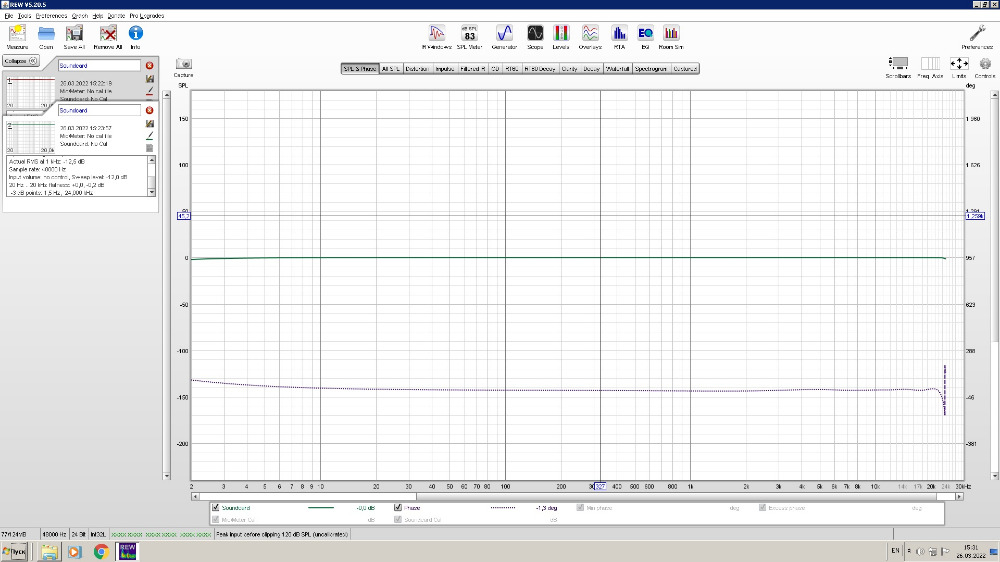The image size is (1000, 562).
Task: Switch to SPL & Phase tab
Action: 360,69
